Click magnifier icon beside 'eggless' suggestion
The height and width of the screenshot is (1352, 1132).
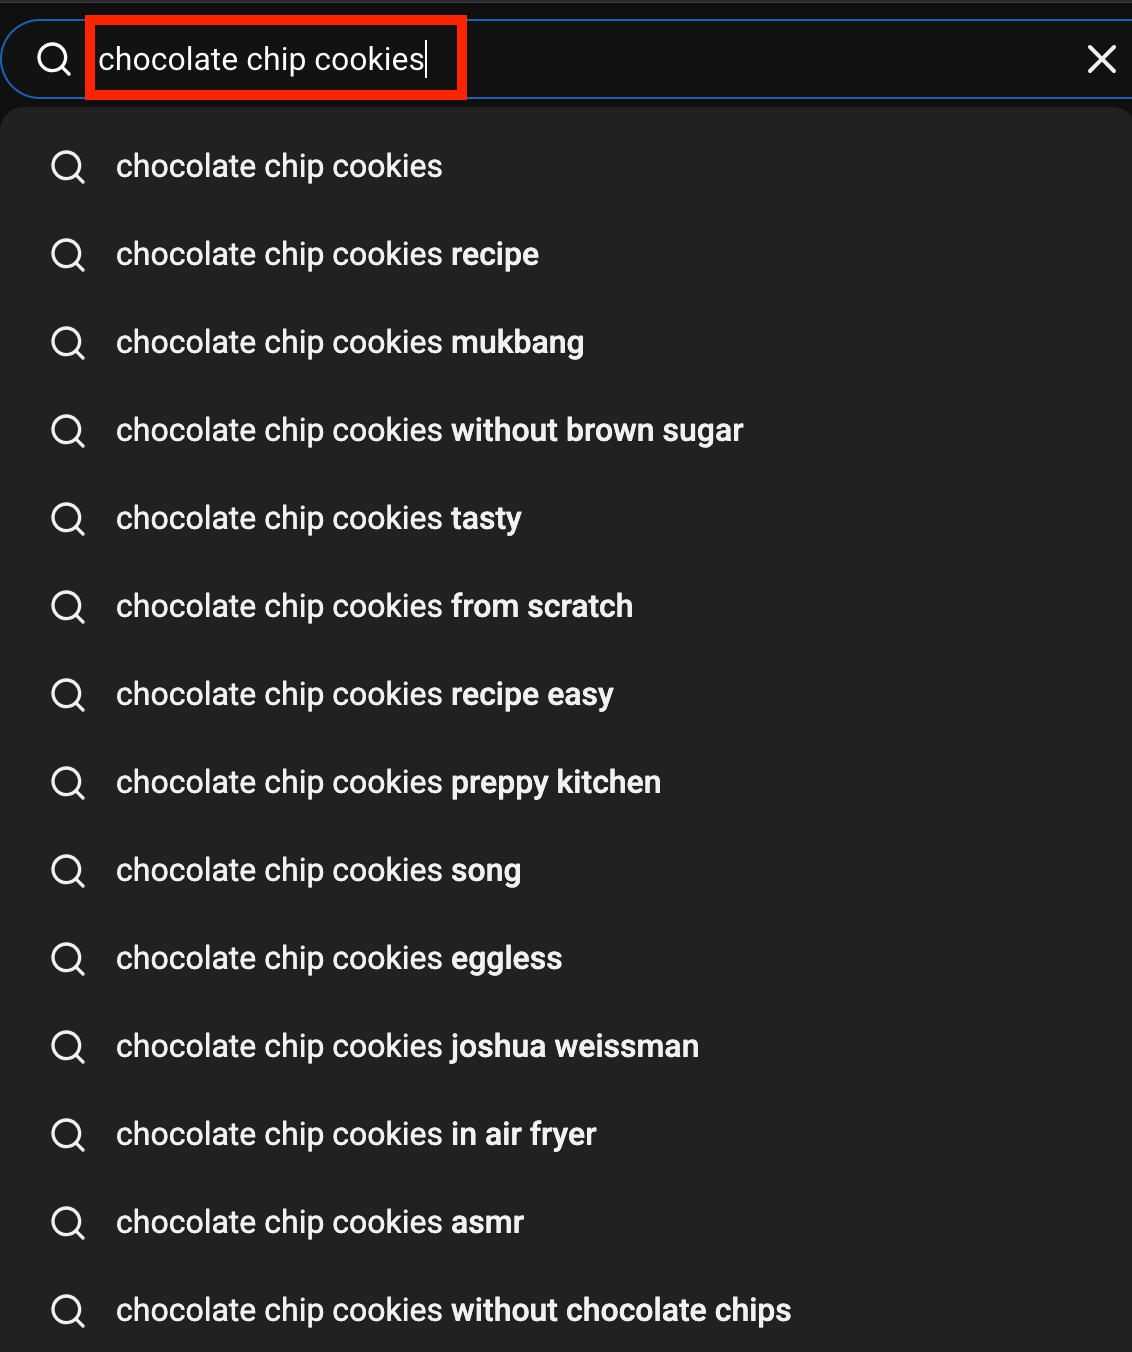tap(68, 958)
